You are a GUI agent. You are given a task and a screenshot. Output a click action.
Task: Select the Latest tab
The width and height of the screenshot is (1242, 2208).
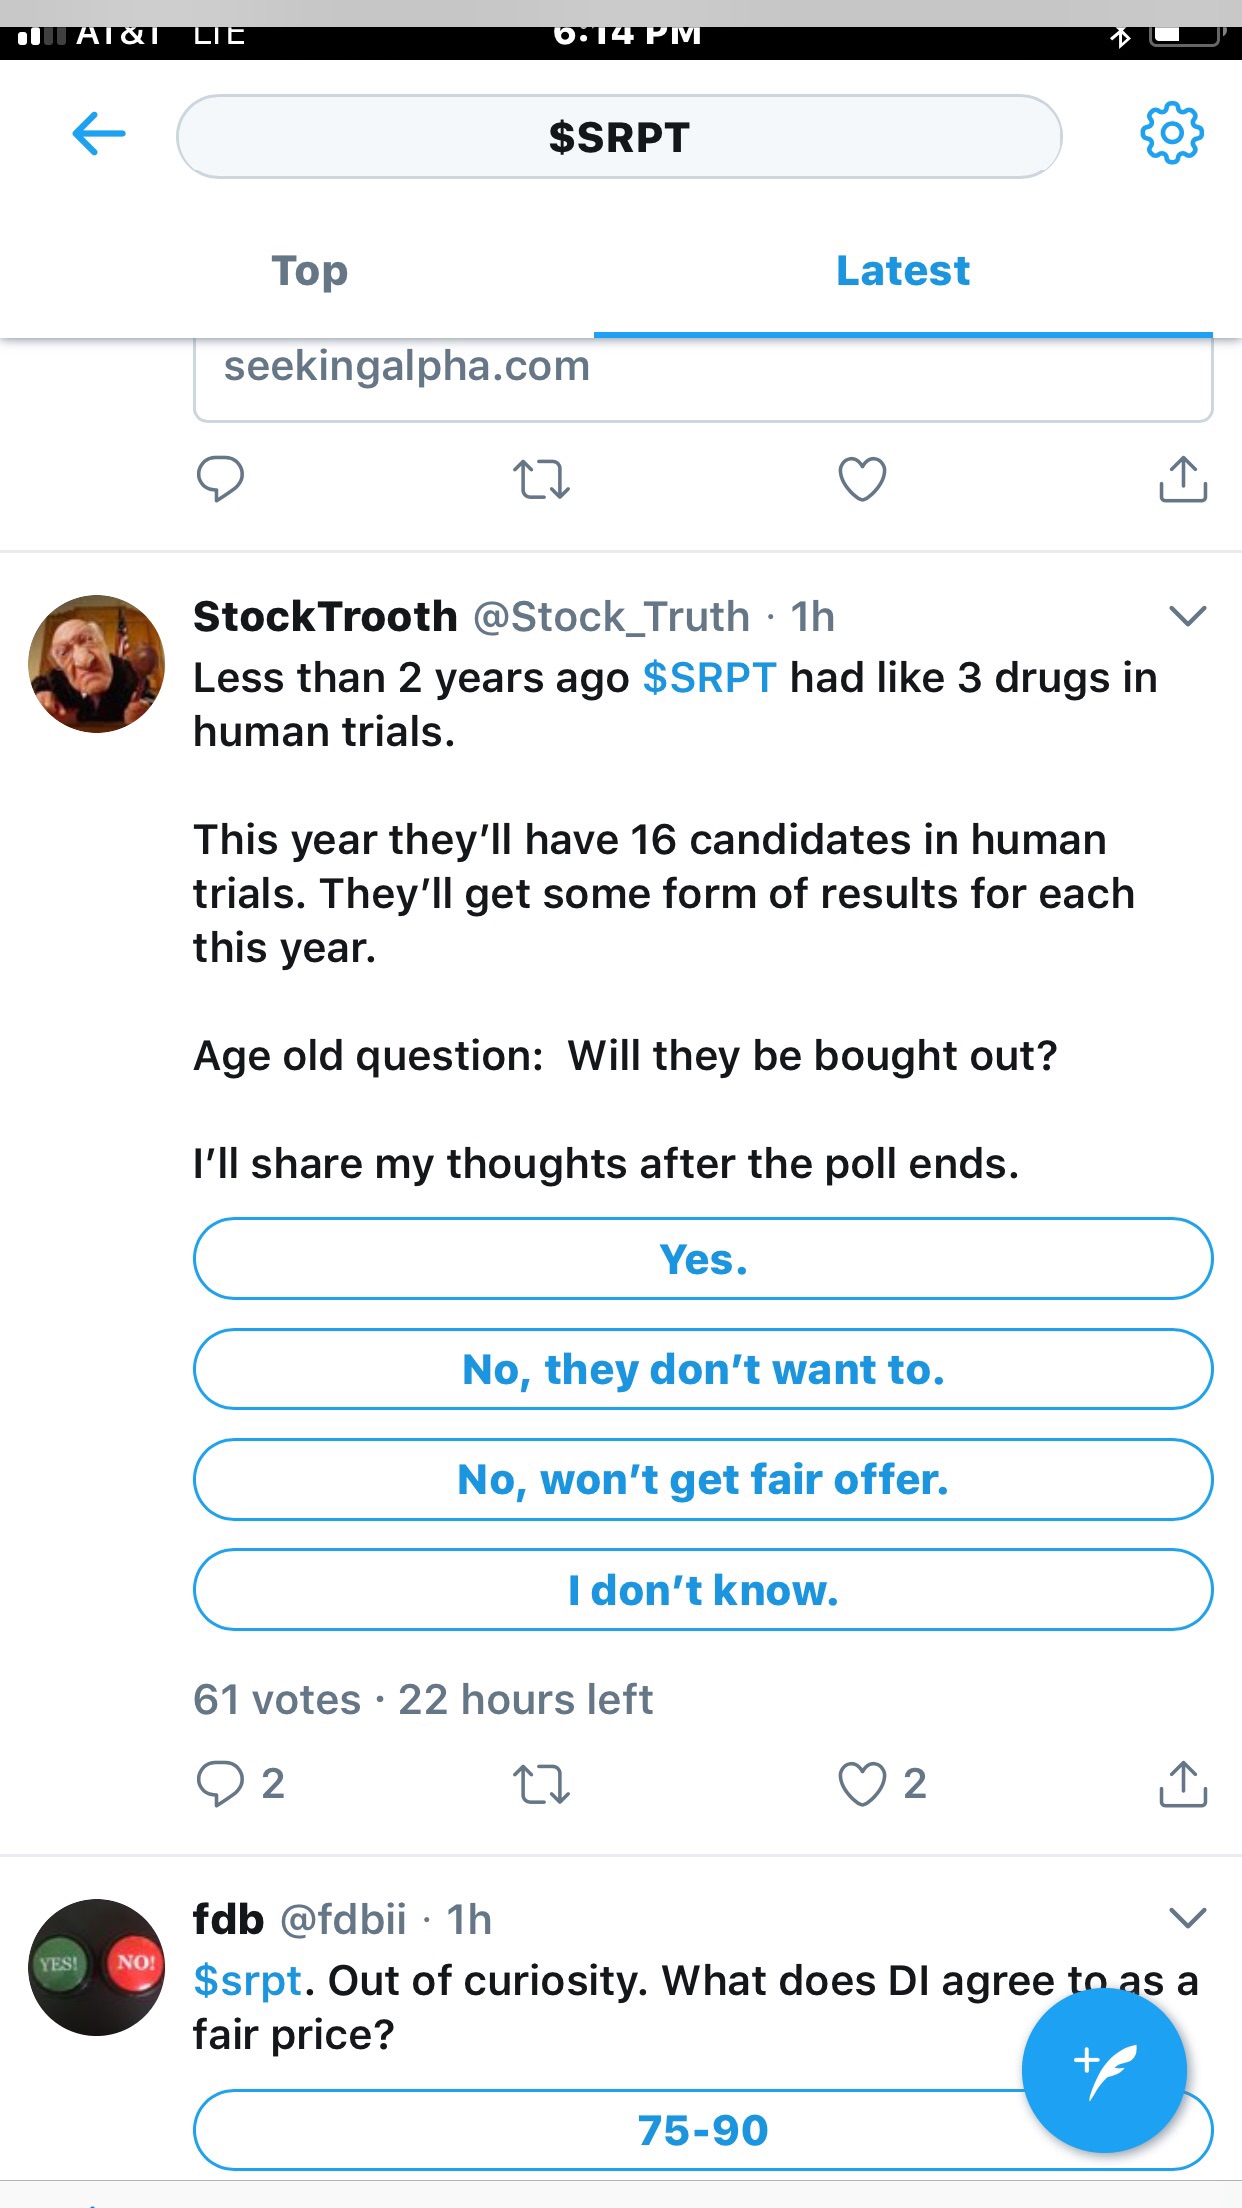(903, 271)
